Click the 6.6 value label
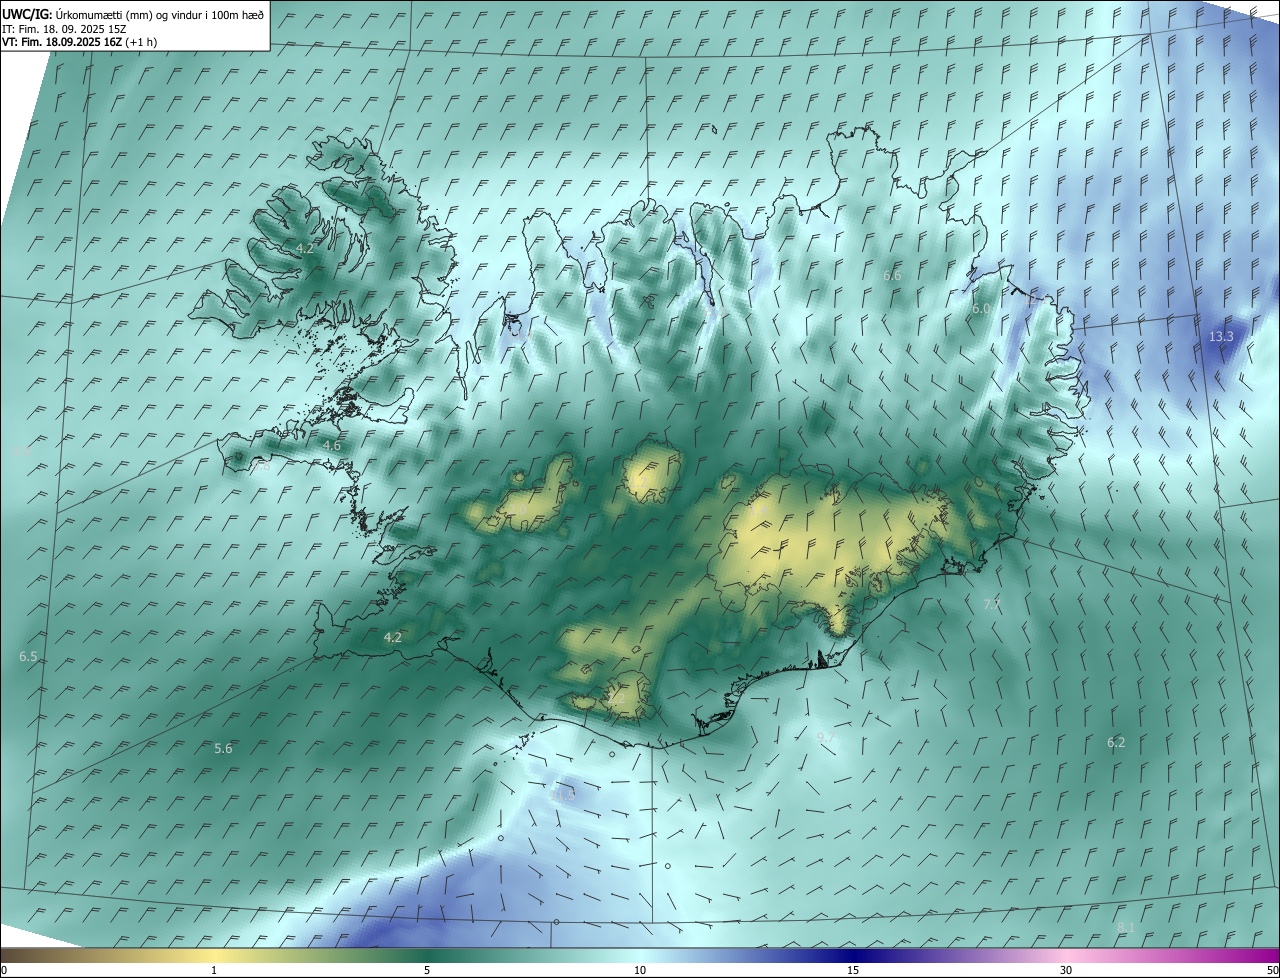1280x978 pixels. [x=892, y=275]
